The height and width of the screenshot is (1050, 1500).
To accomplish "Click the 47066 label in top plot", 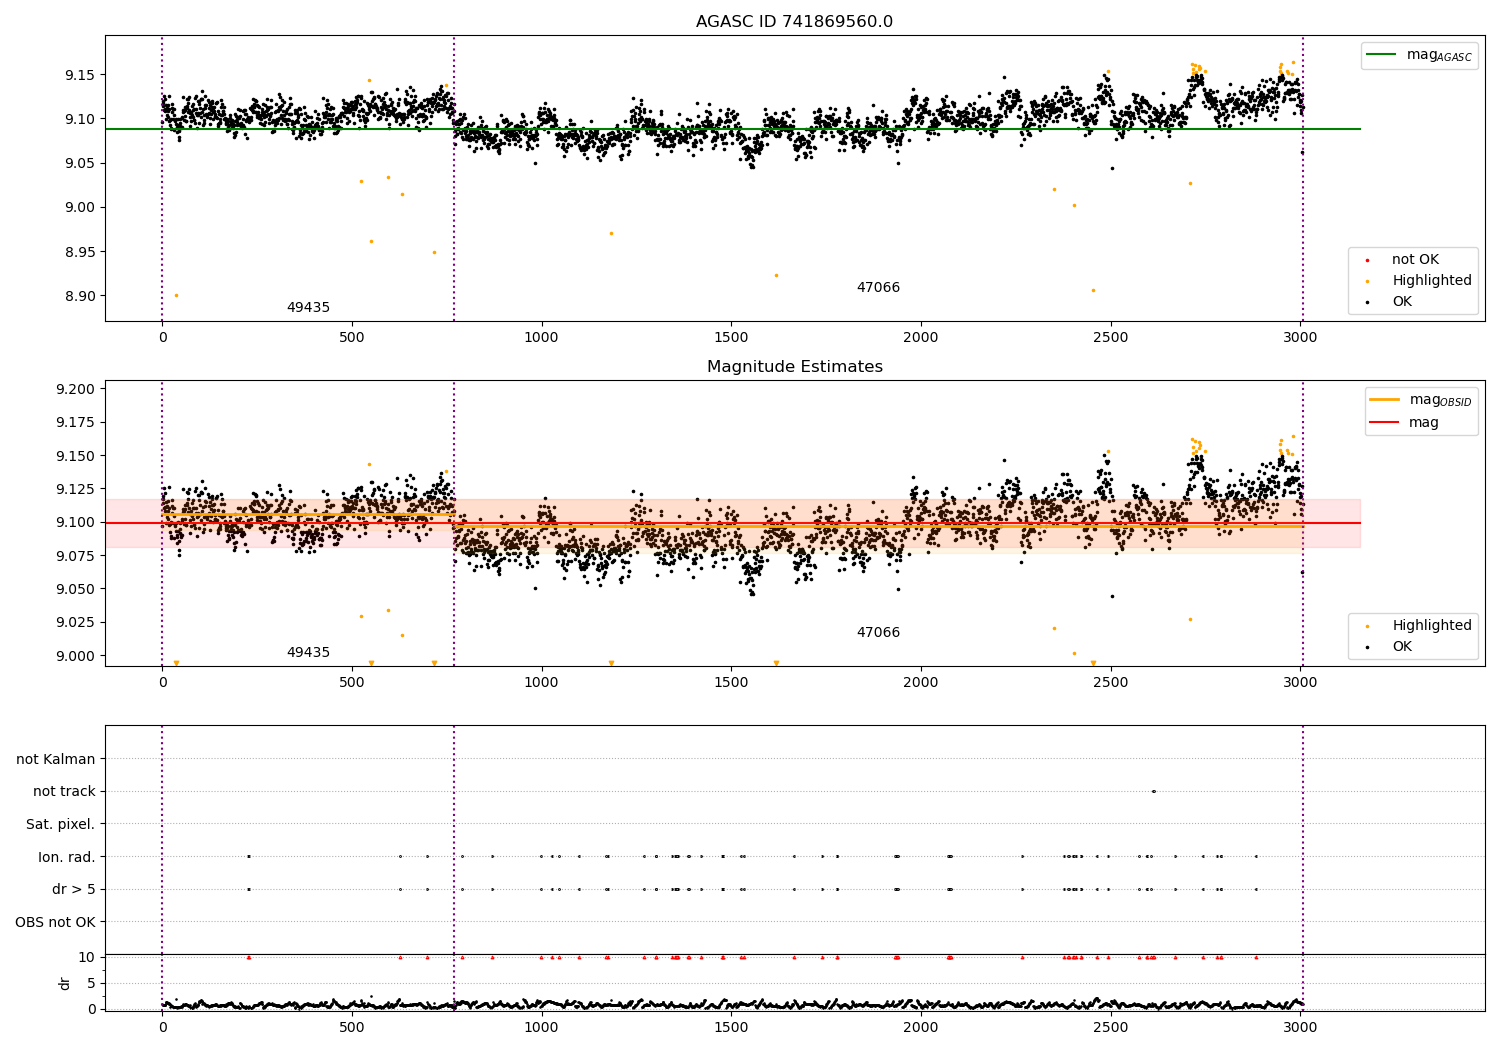I will click(878, 288).
